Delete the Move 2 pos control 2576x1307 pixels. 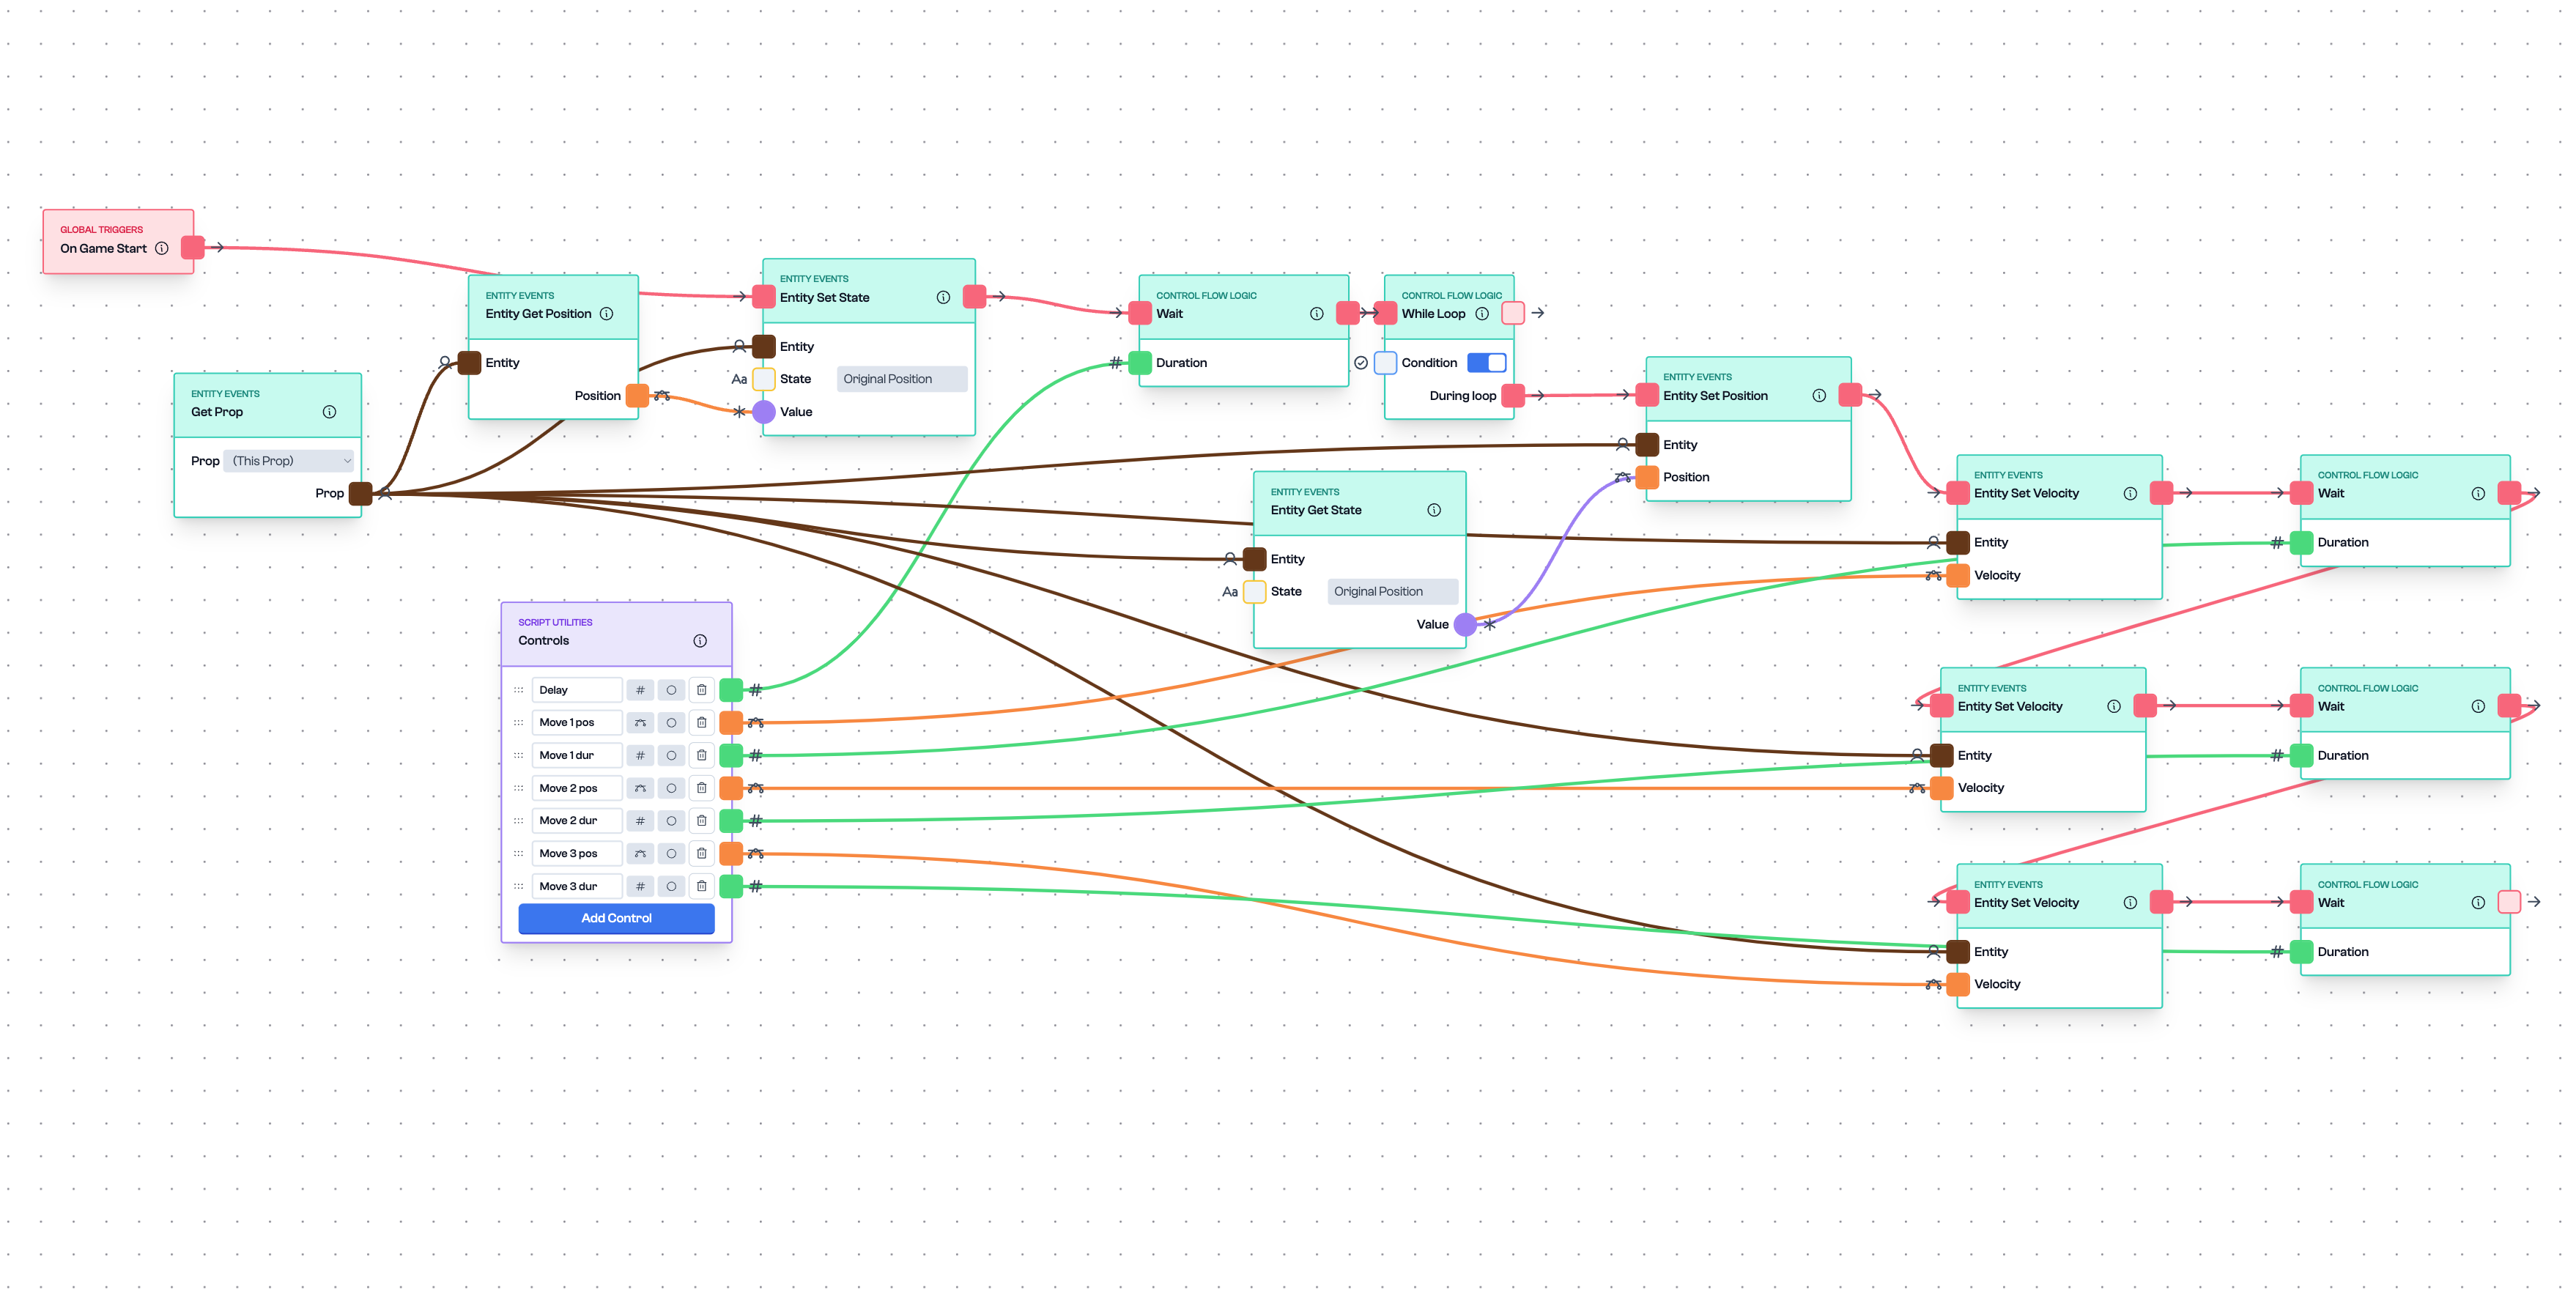702,788
